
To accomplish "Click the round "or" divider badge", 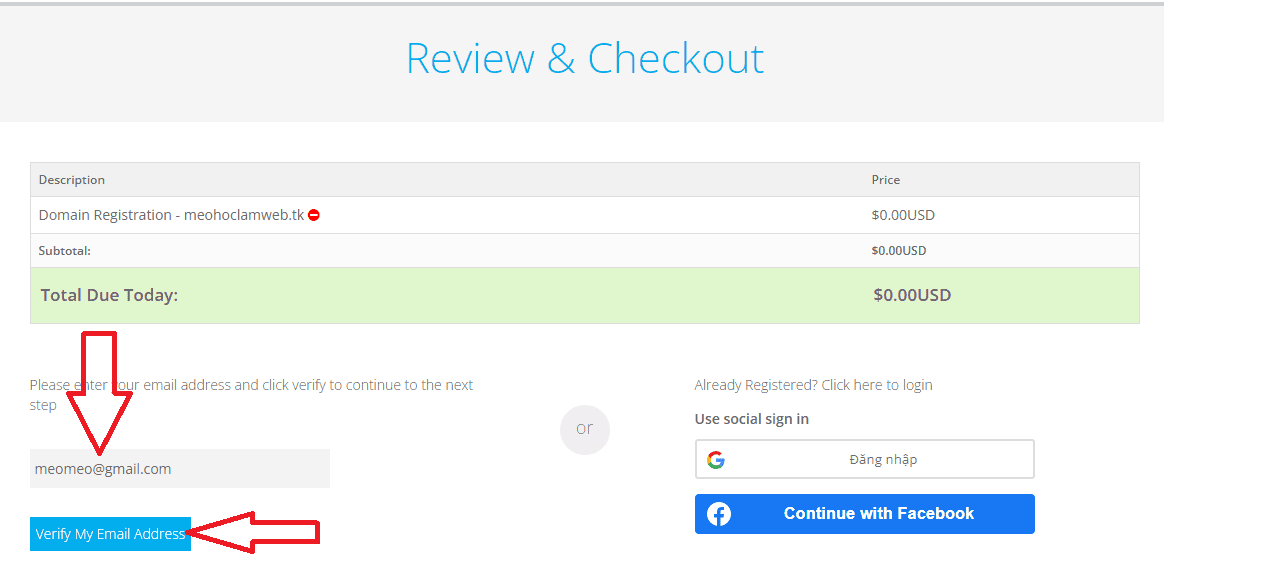I will click(584, 429).
